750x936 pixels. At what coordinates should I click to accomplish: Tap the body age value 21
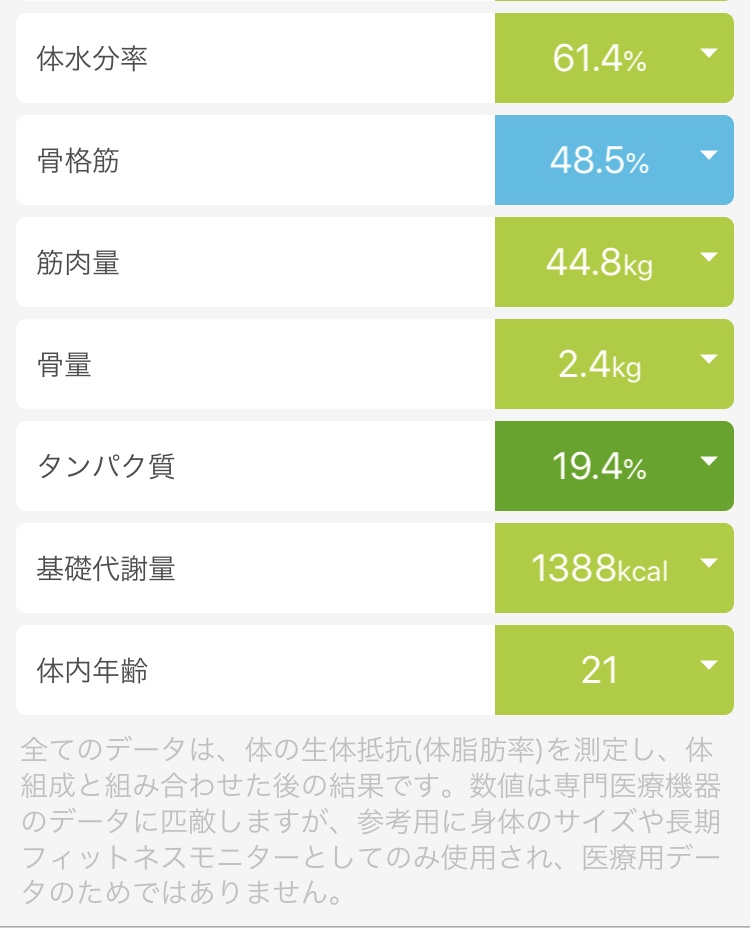[x=599, y=670]
